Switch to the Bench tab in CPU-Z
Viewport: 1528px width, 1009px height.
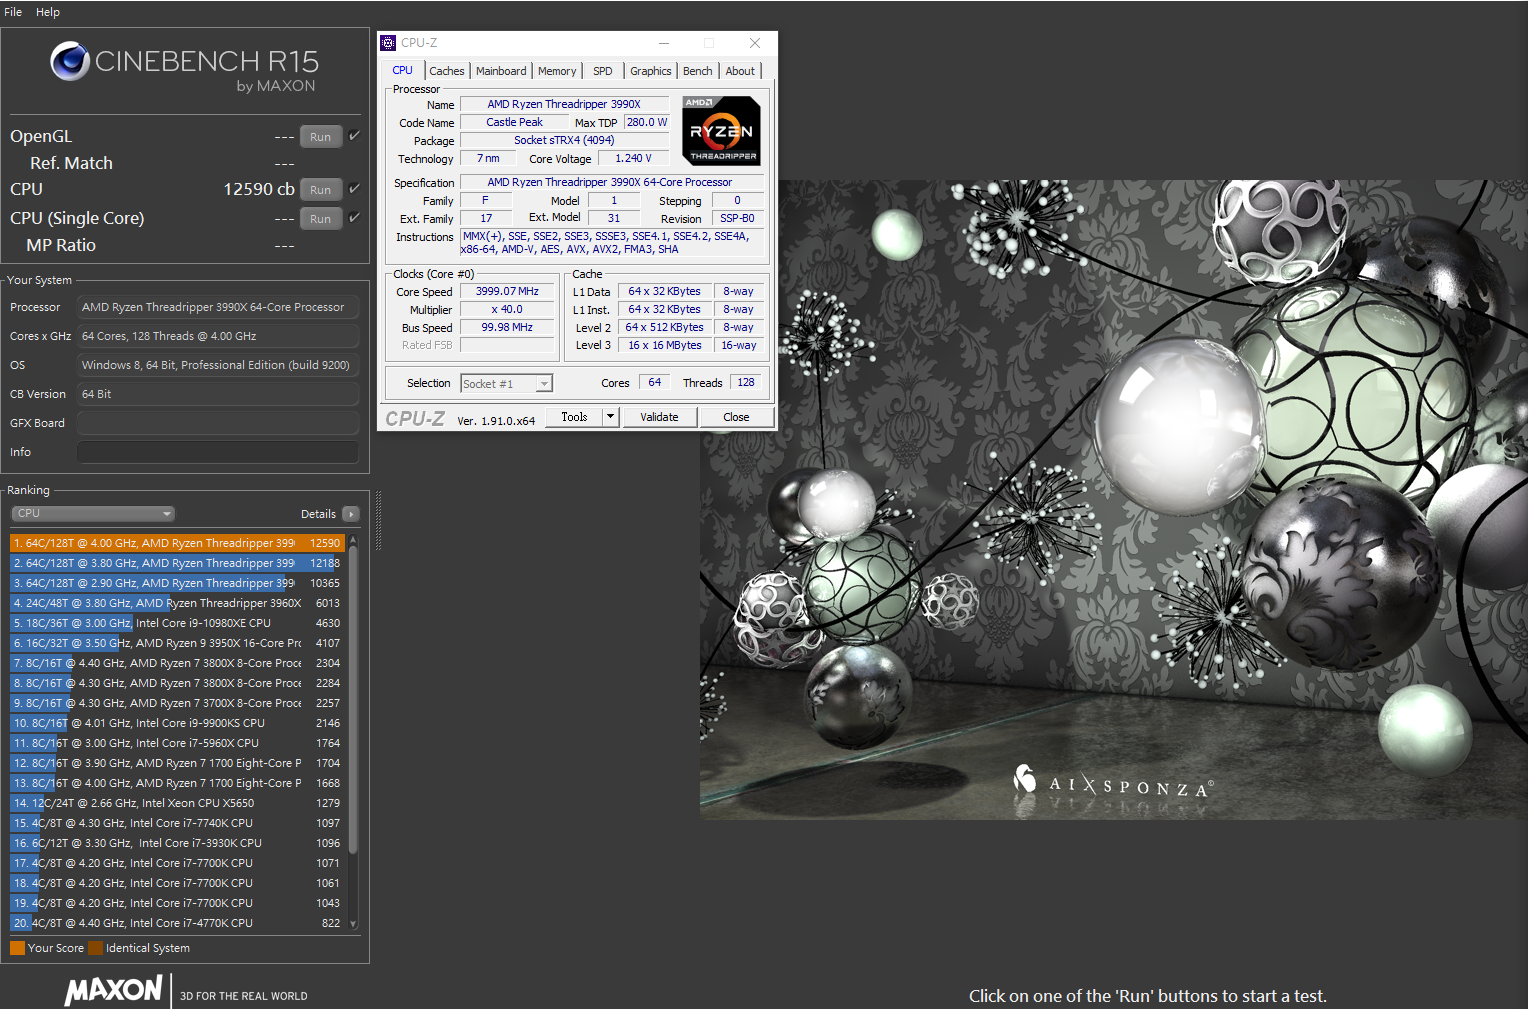[698, 71]
